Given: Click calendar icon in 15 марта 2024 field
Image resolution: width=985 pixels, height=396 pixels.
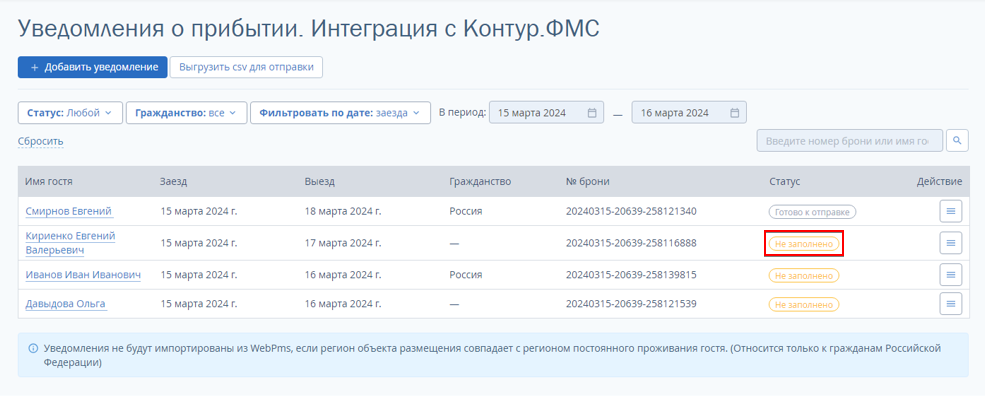Looking at the screenshot, I should pyautogui.click(x=592, y=113).
